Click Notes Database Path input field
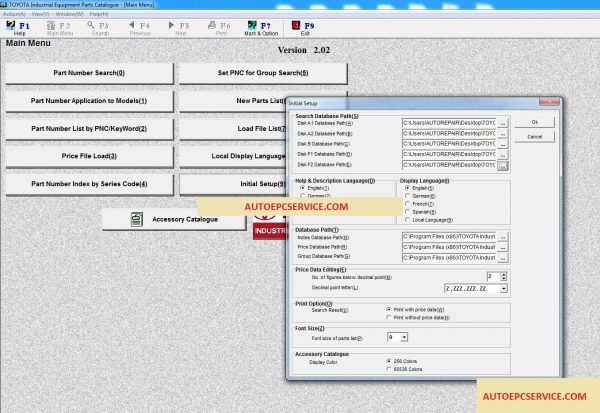 tap(449, 237)
